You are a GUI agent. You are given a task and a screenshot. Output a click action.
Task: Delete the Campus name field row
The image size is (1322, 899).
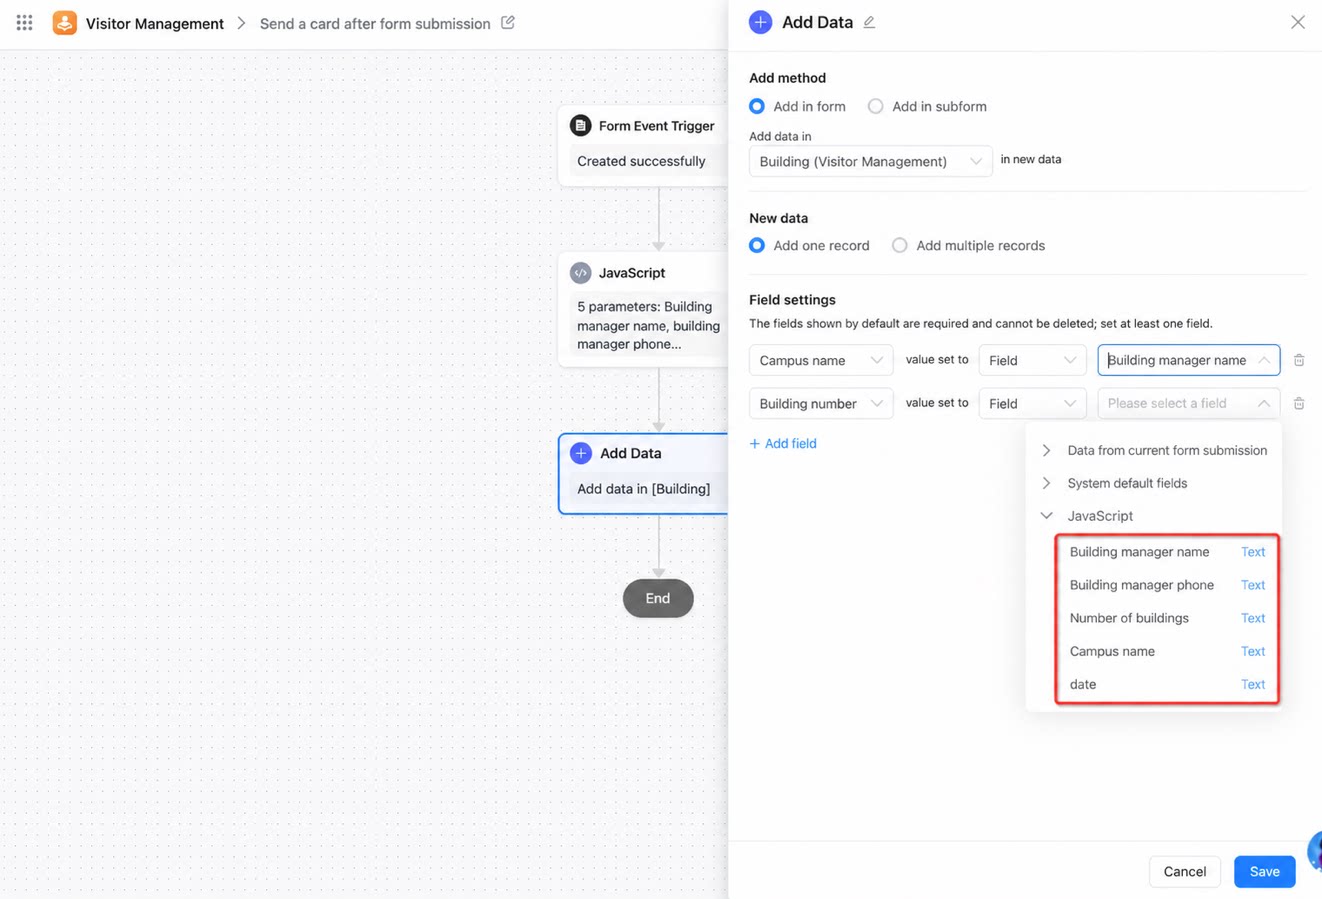click(x=1299, y=360)
